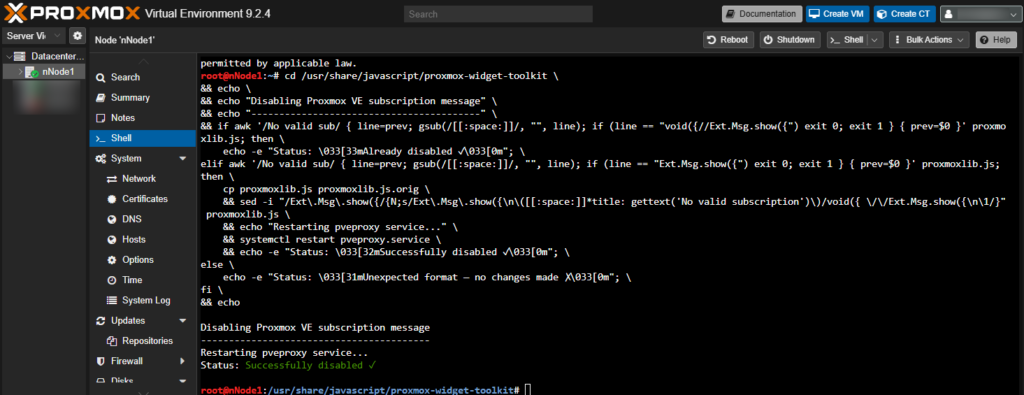The width and height of the screenshot is (1024, 395).
Task: Click the Shutdown power icon
Action: coord(768,40)
